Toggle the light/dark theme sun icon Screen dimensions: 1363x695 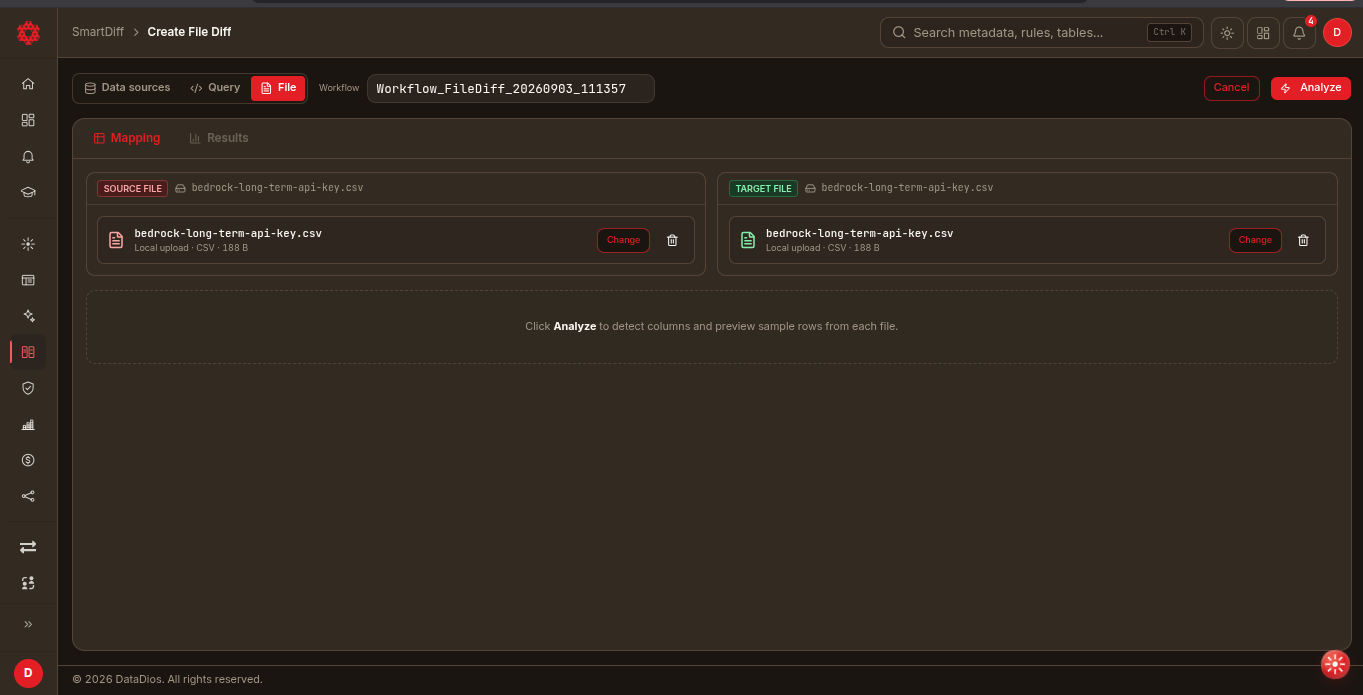click(1227, 33)
